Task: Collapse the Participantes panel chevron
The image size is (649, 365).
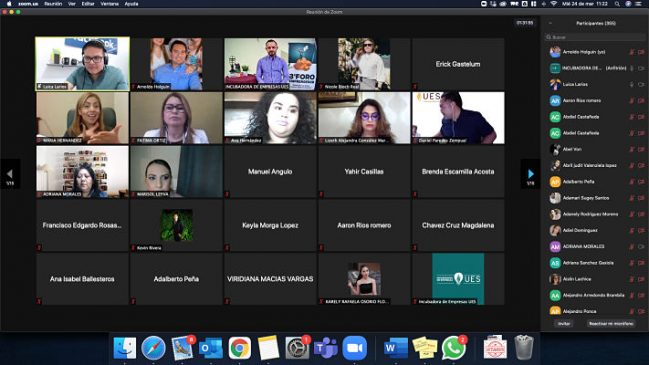Action: click(550, 24)
